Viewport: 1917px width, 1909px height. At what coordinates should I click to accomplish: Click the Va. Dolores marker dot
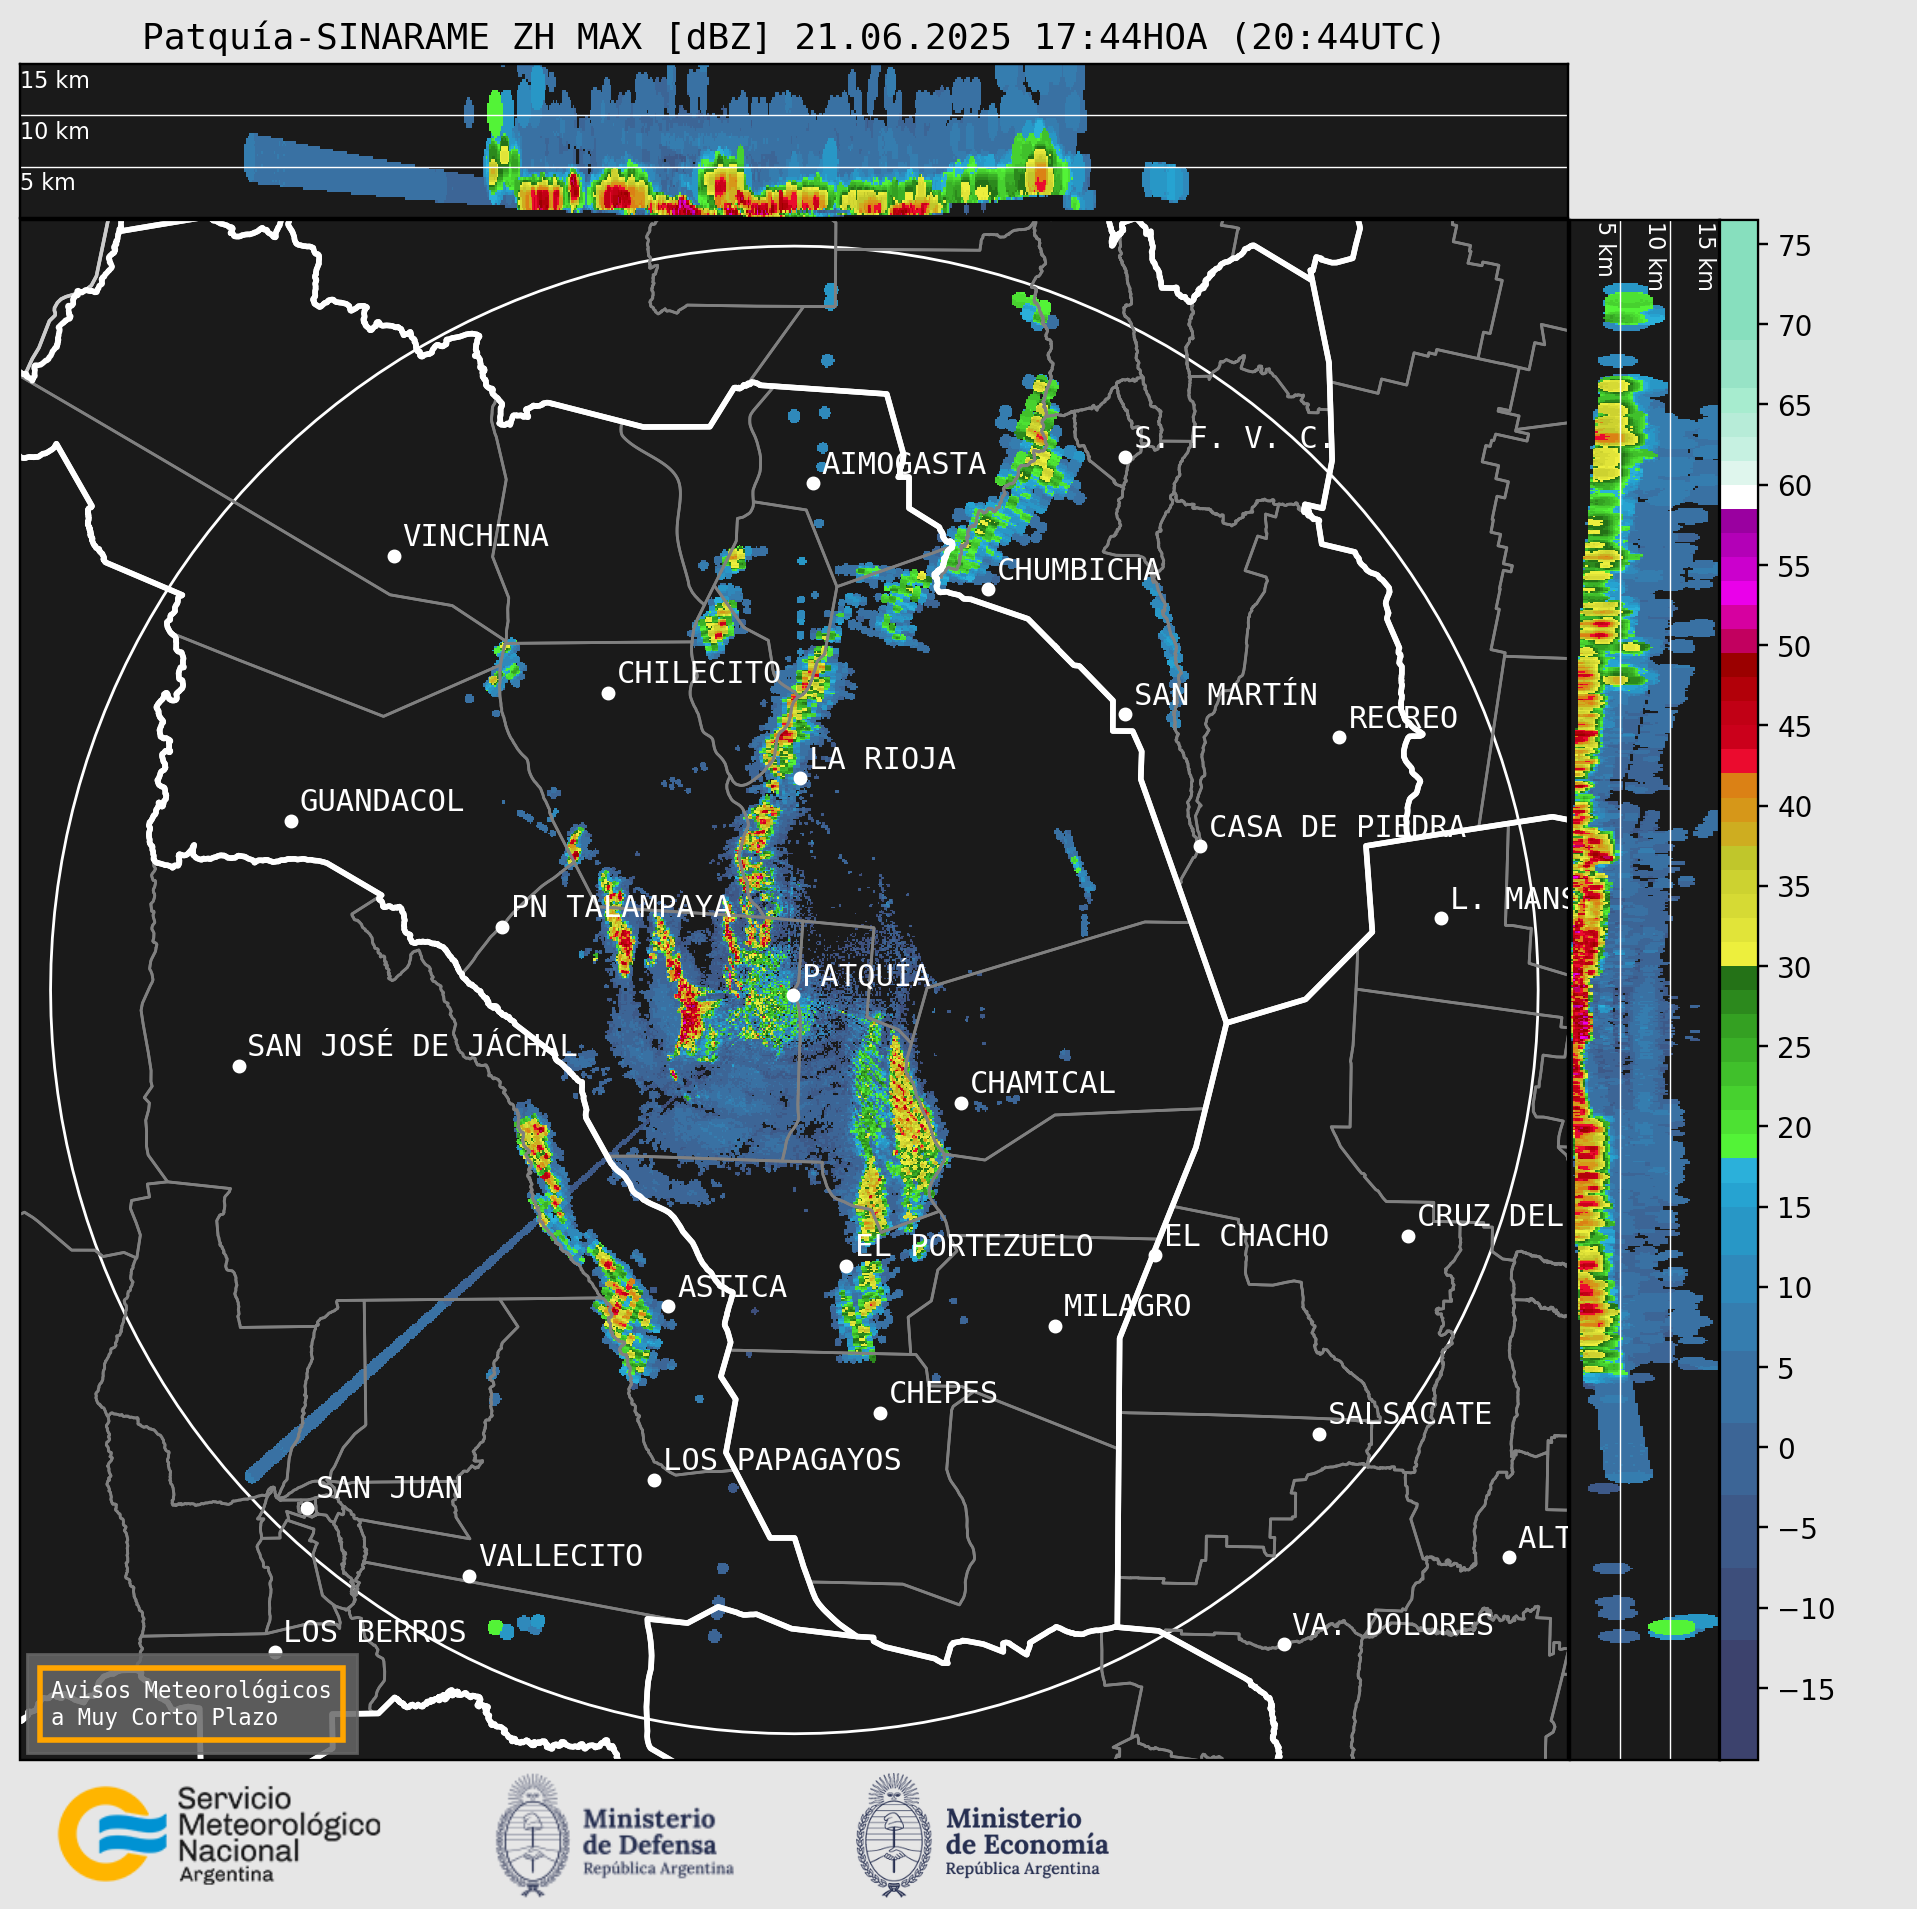pos(1284,1644)
